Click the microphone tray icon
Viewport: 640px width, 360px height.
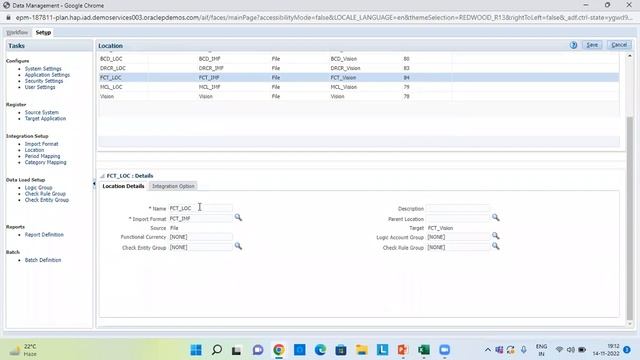524,350
